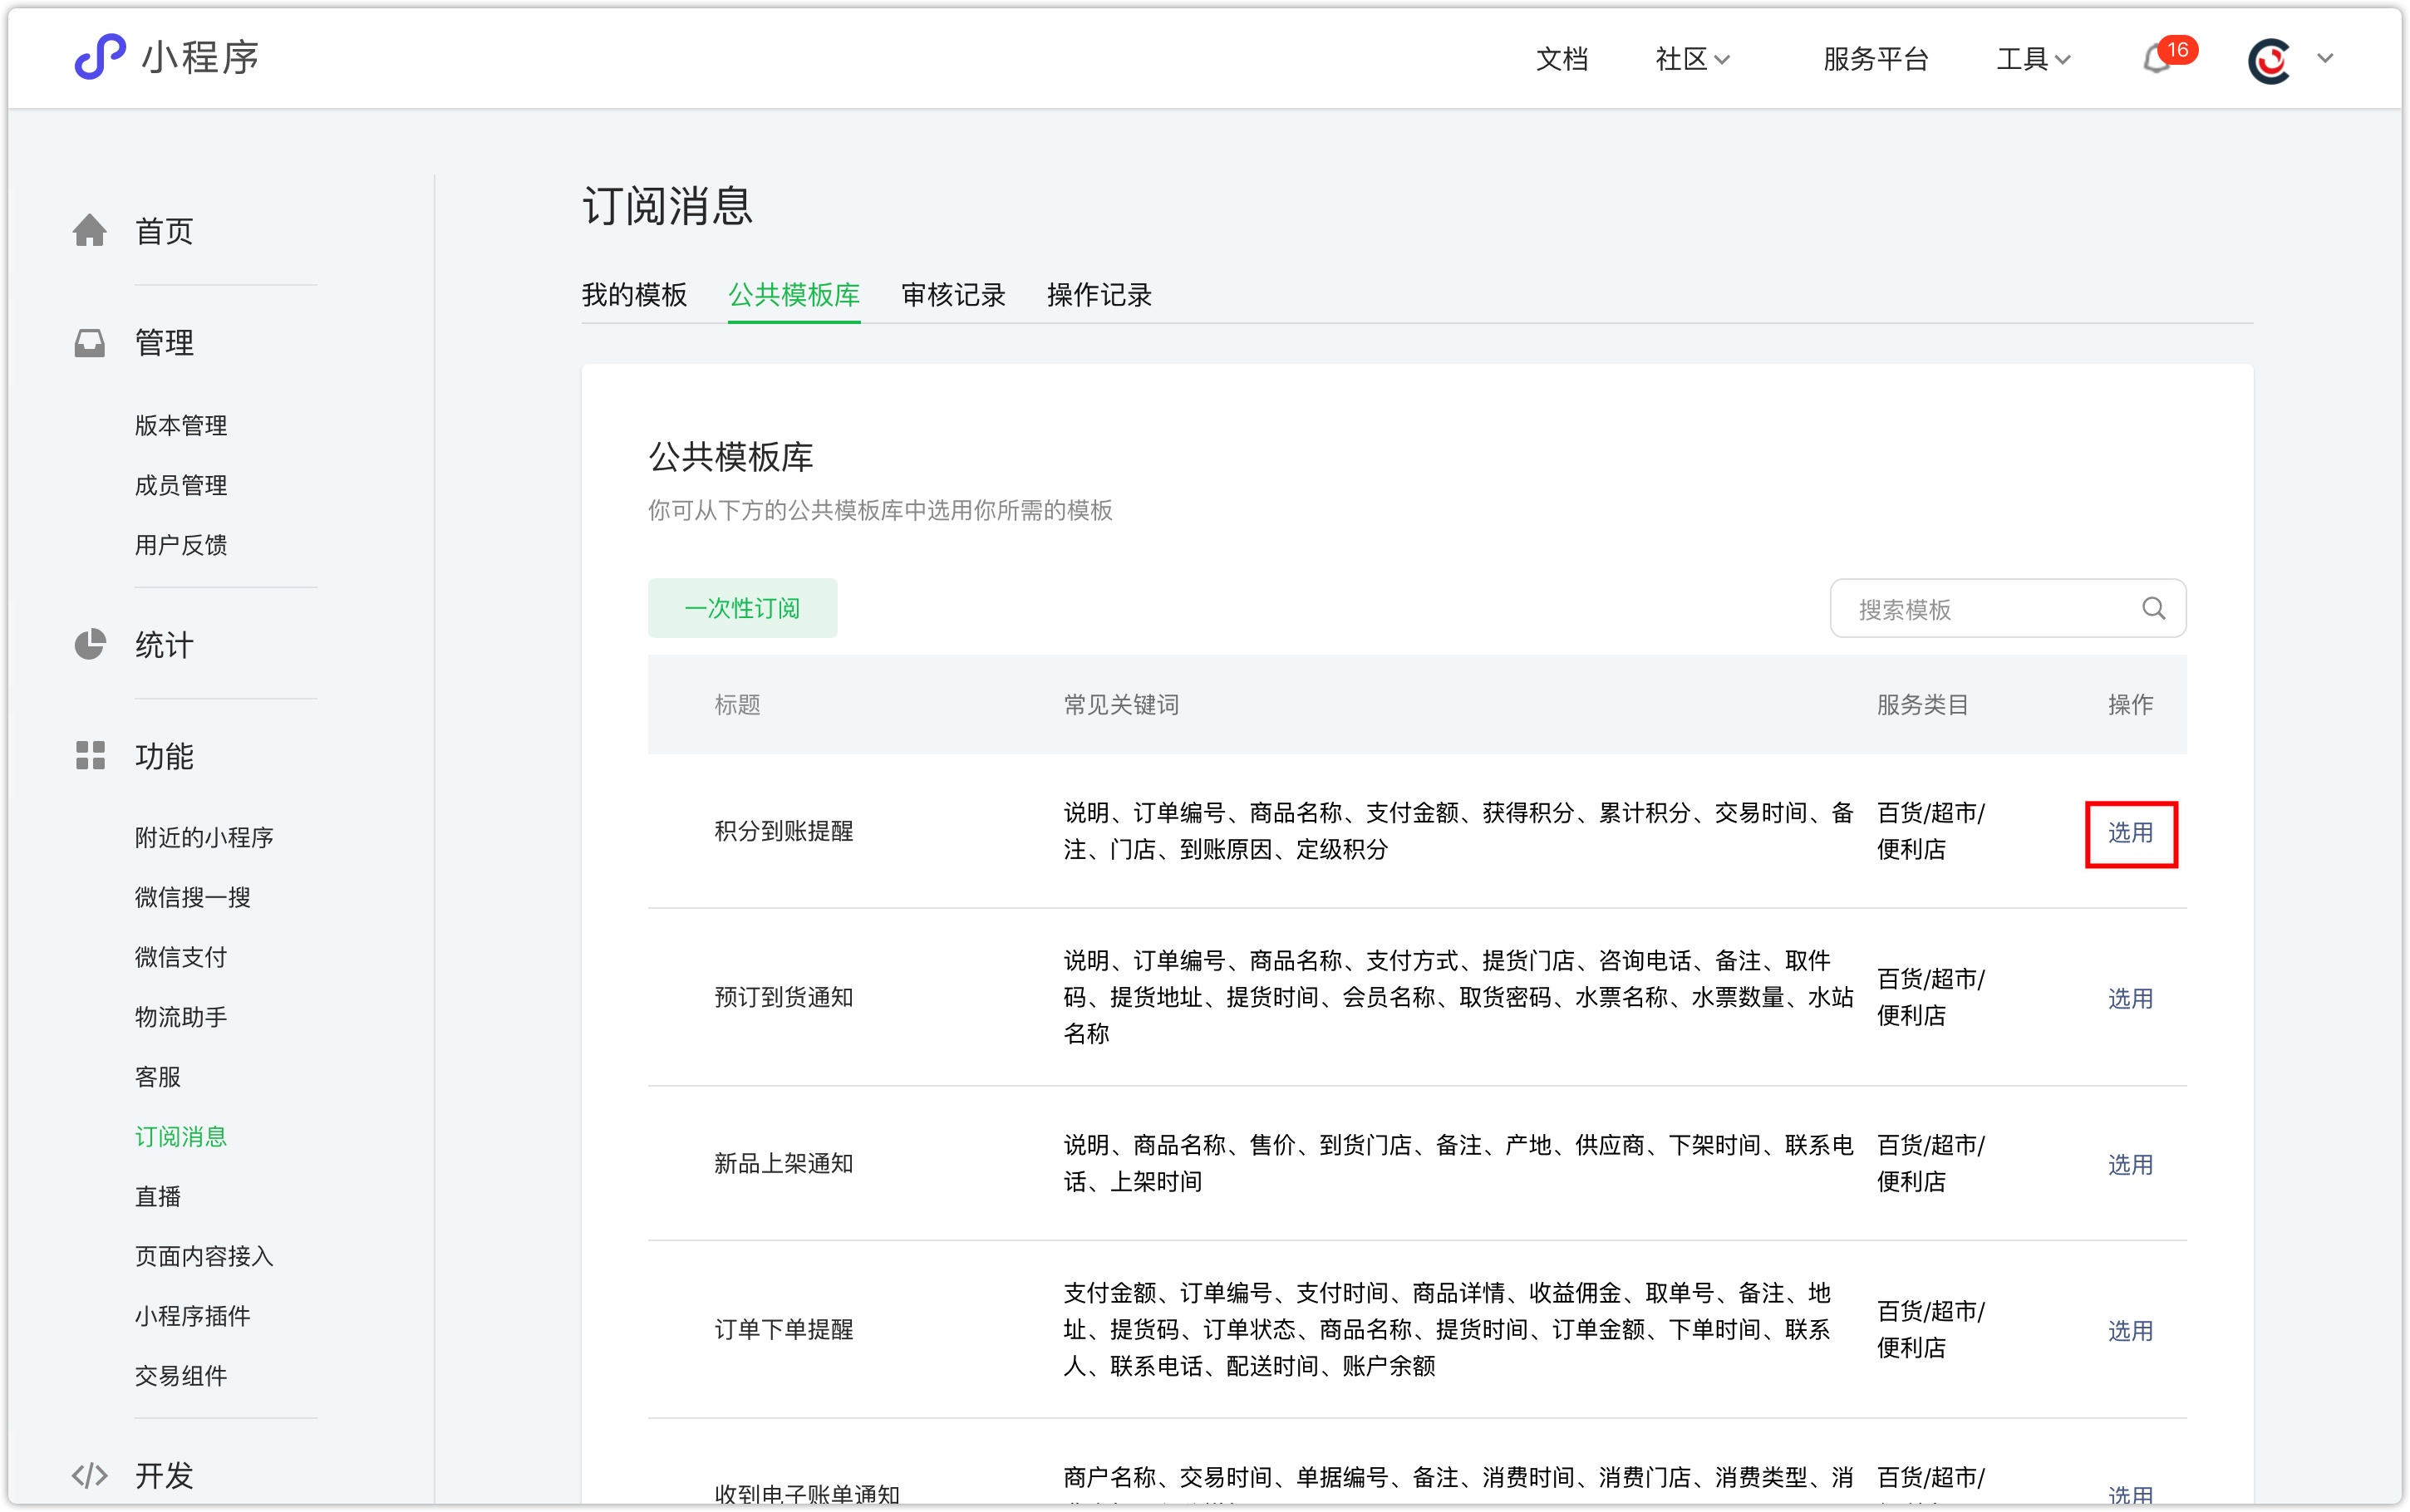Click the 统计 pie chart icon
This screenshot has height=1512, width=2410.
(90, 644)
